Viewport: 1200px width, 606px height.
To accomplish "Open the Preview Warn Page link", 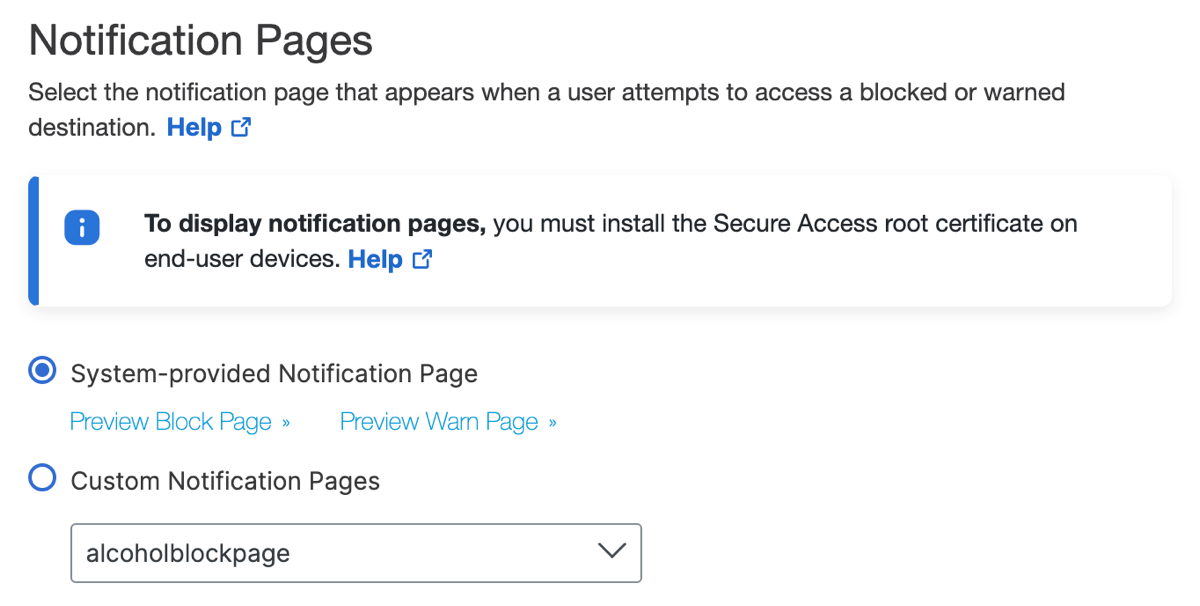I will pos(439,422).
